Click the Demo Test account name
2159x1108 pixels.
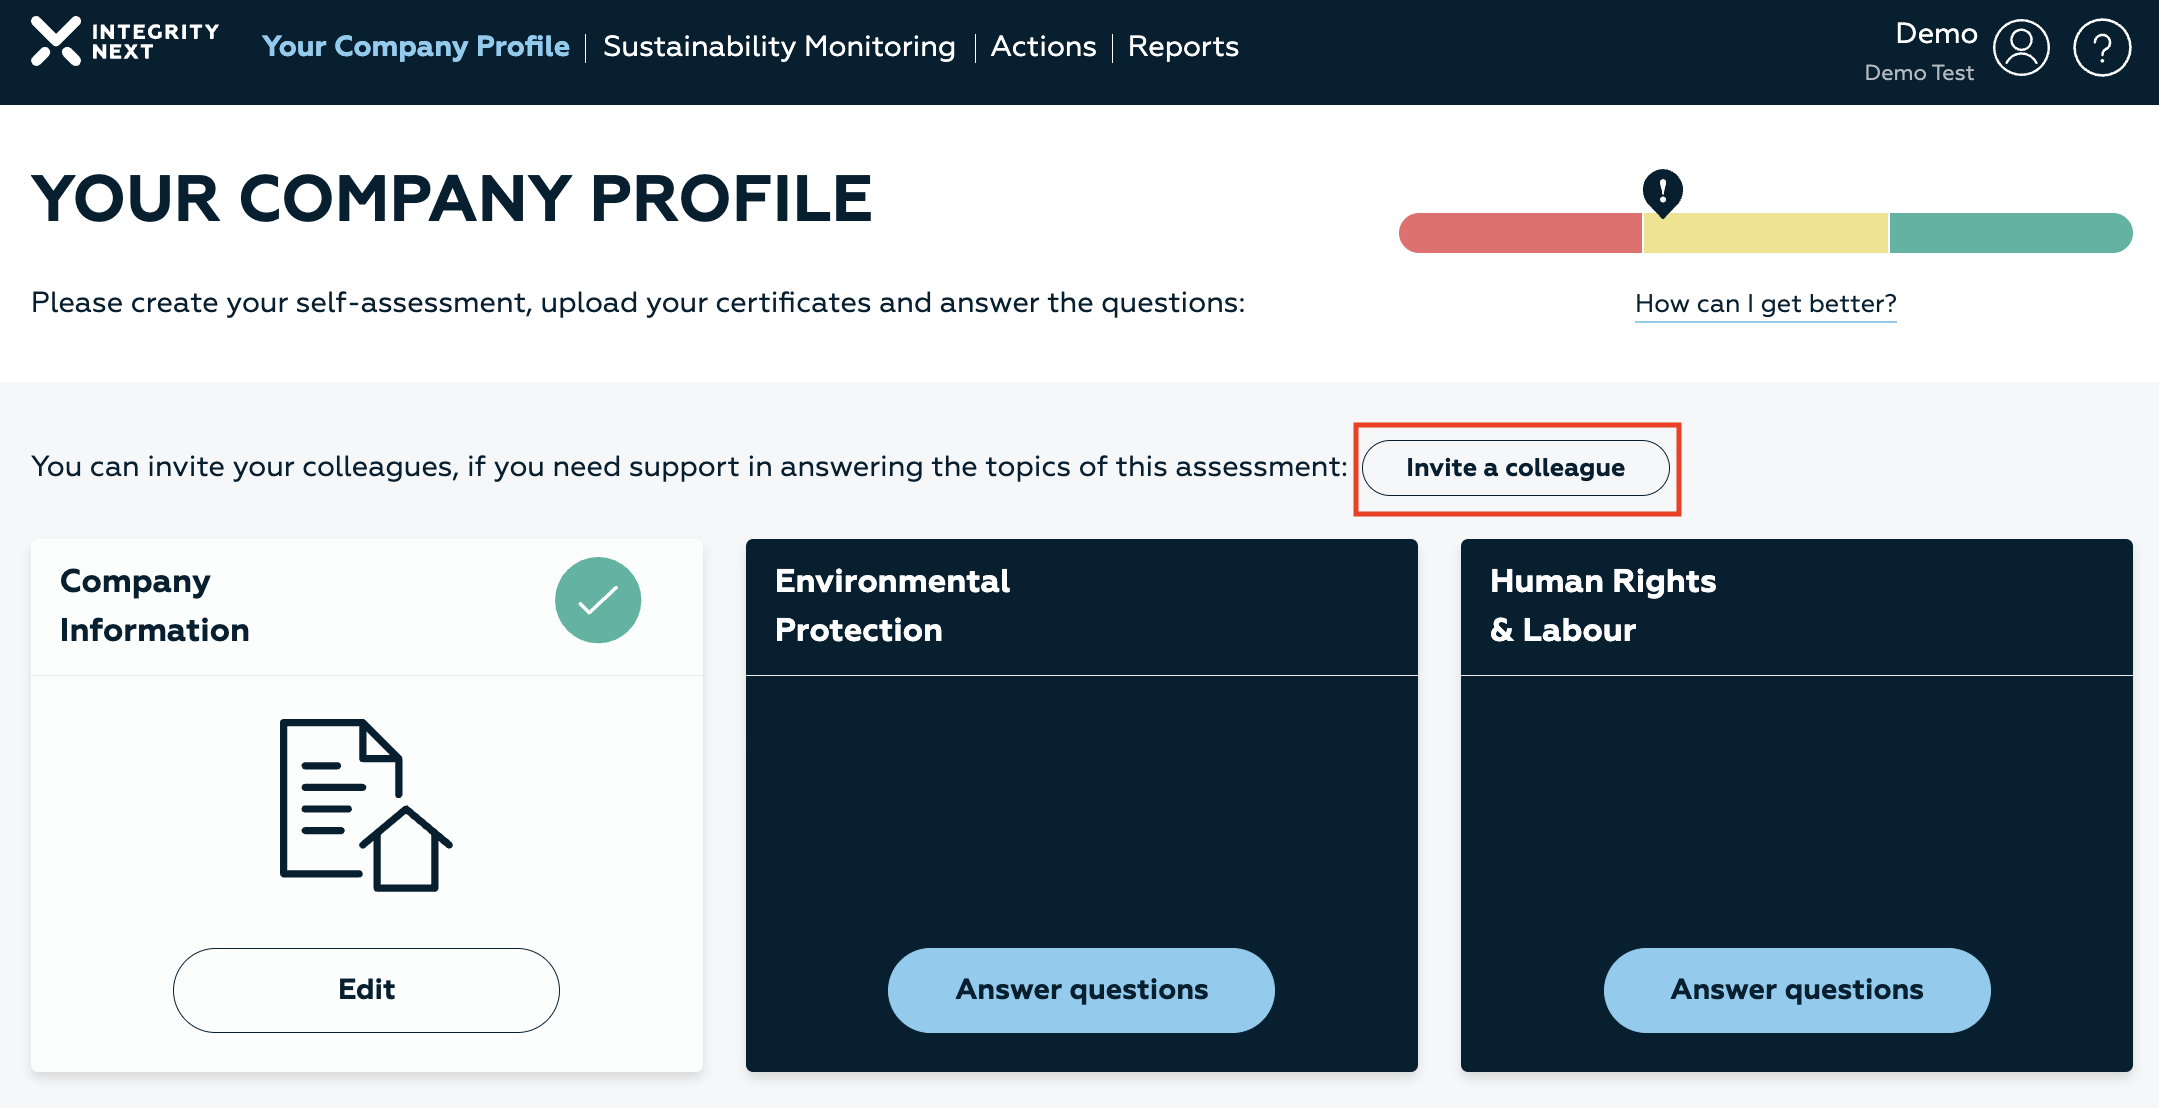point(1918,73)
